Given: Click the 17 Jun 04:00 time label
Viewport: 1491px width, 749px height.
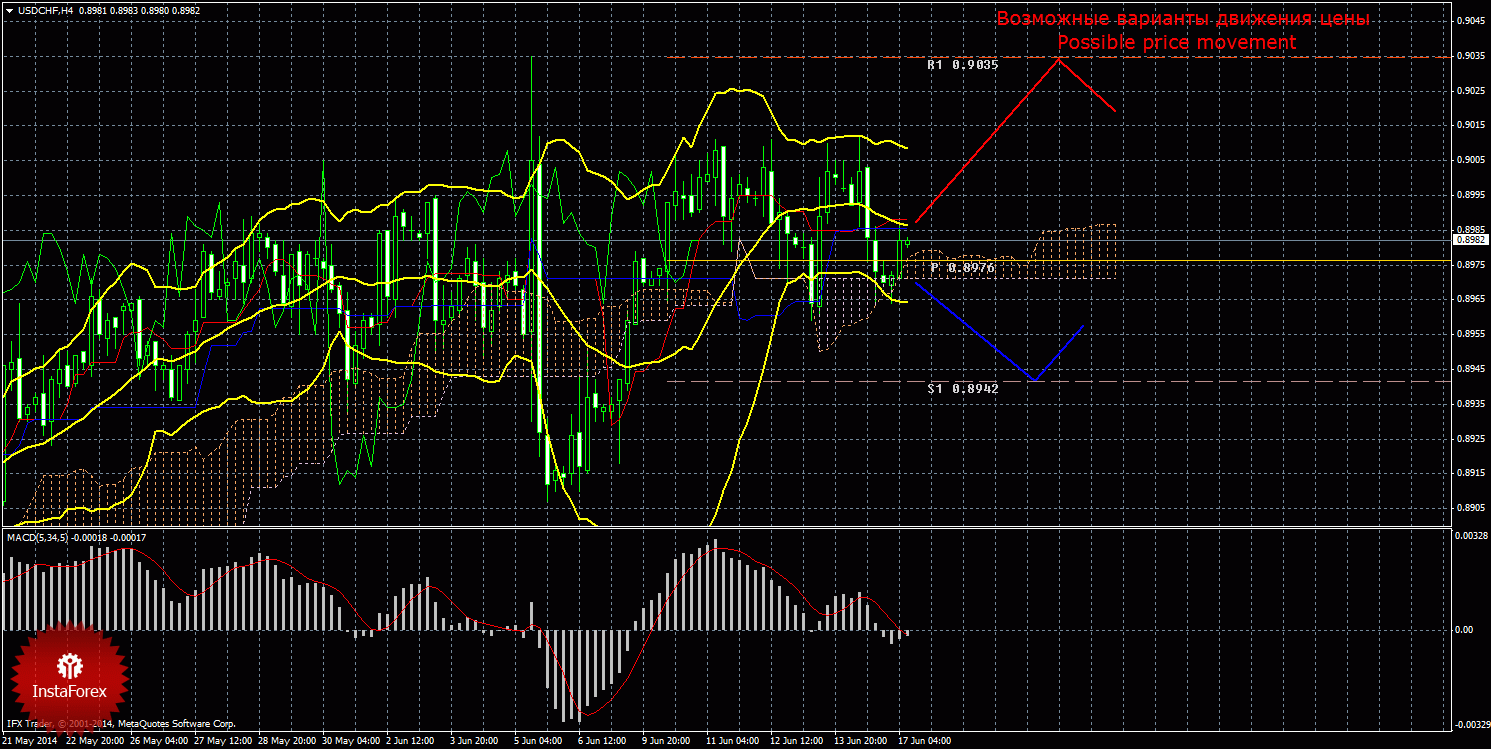Looking at the screenshot, I should pos(924,741).
